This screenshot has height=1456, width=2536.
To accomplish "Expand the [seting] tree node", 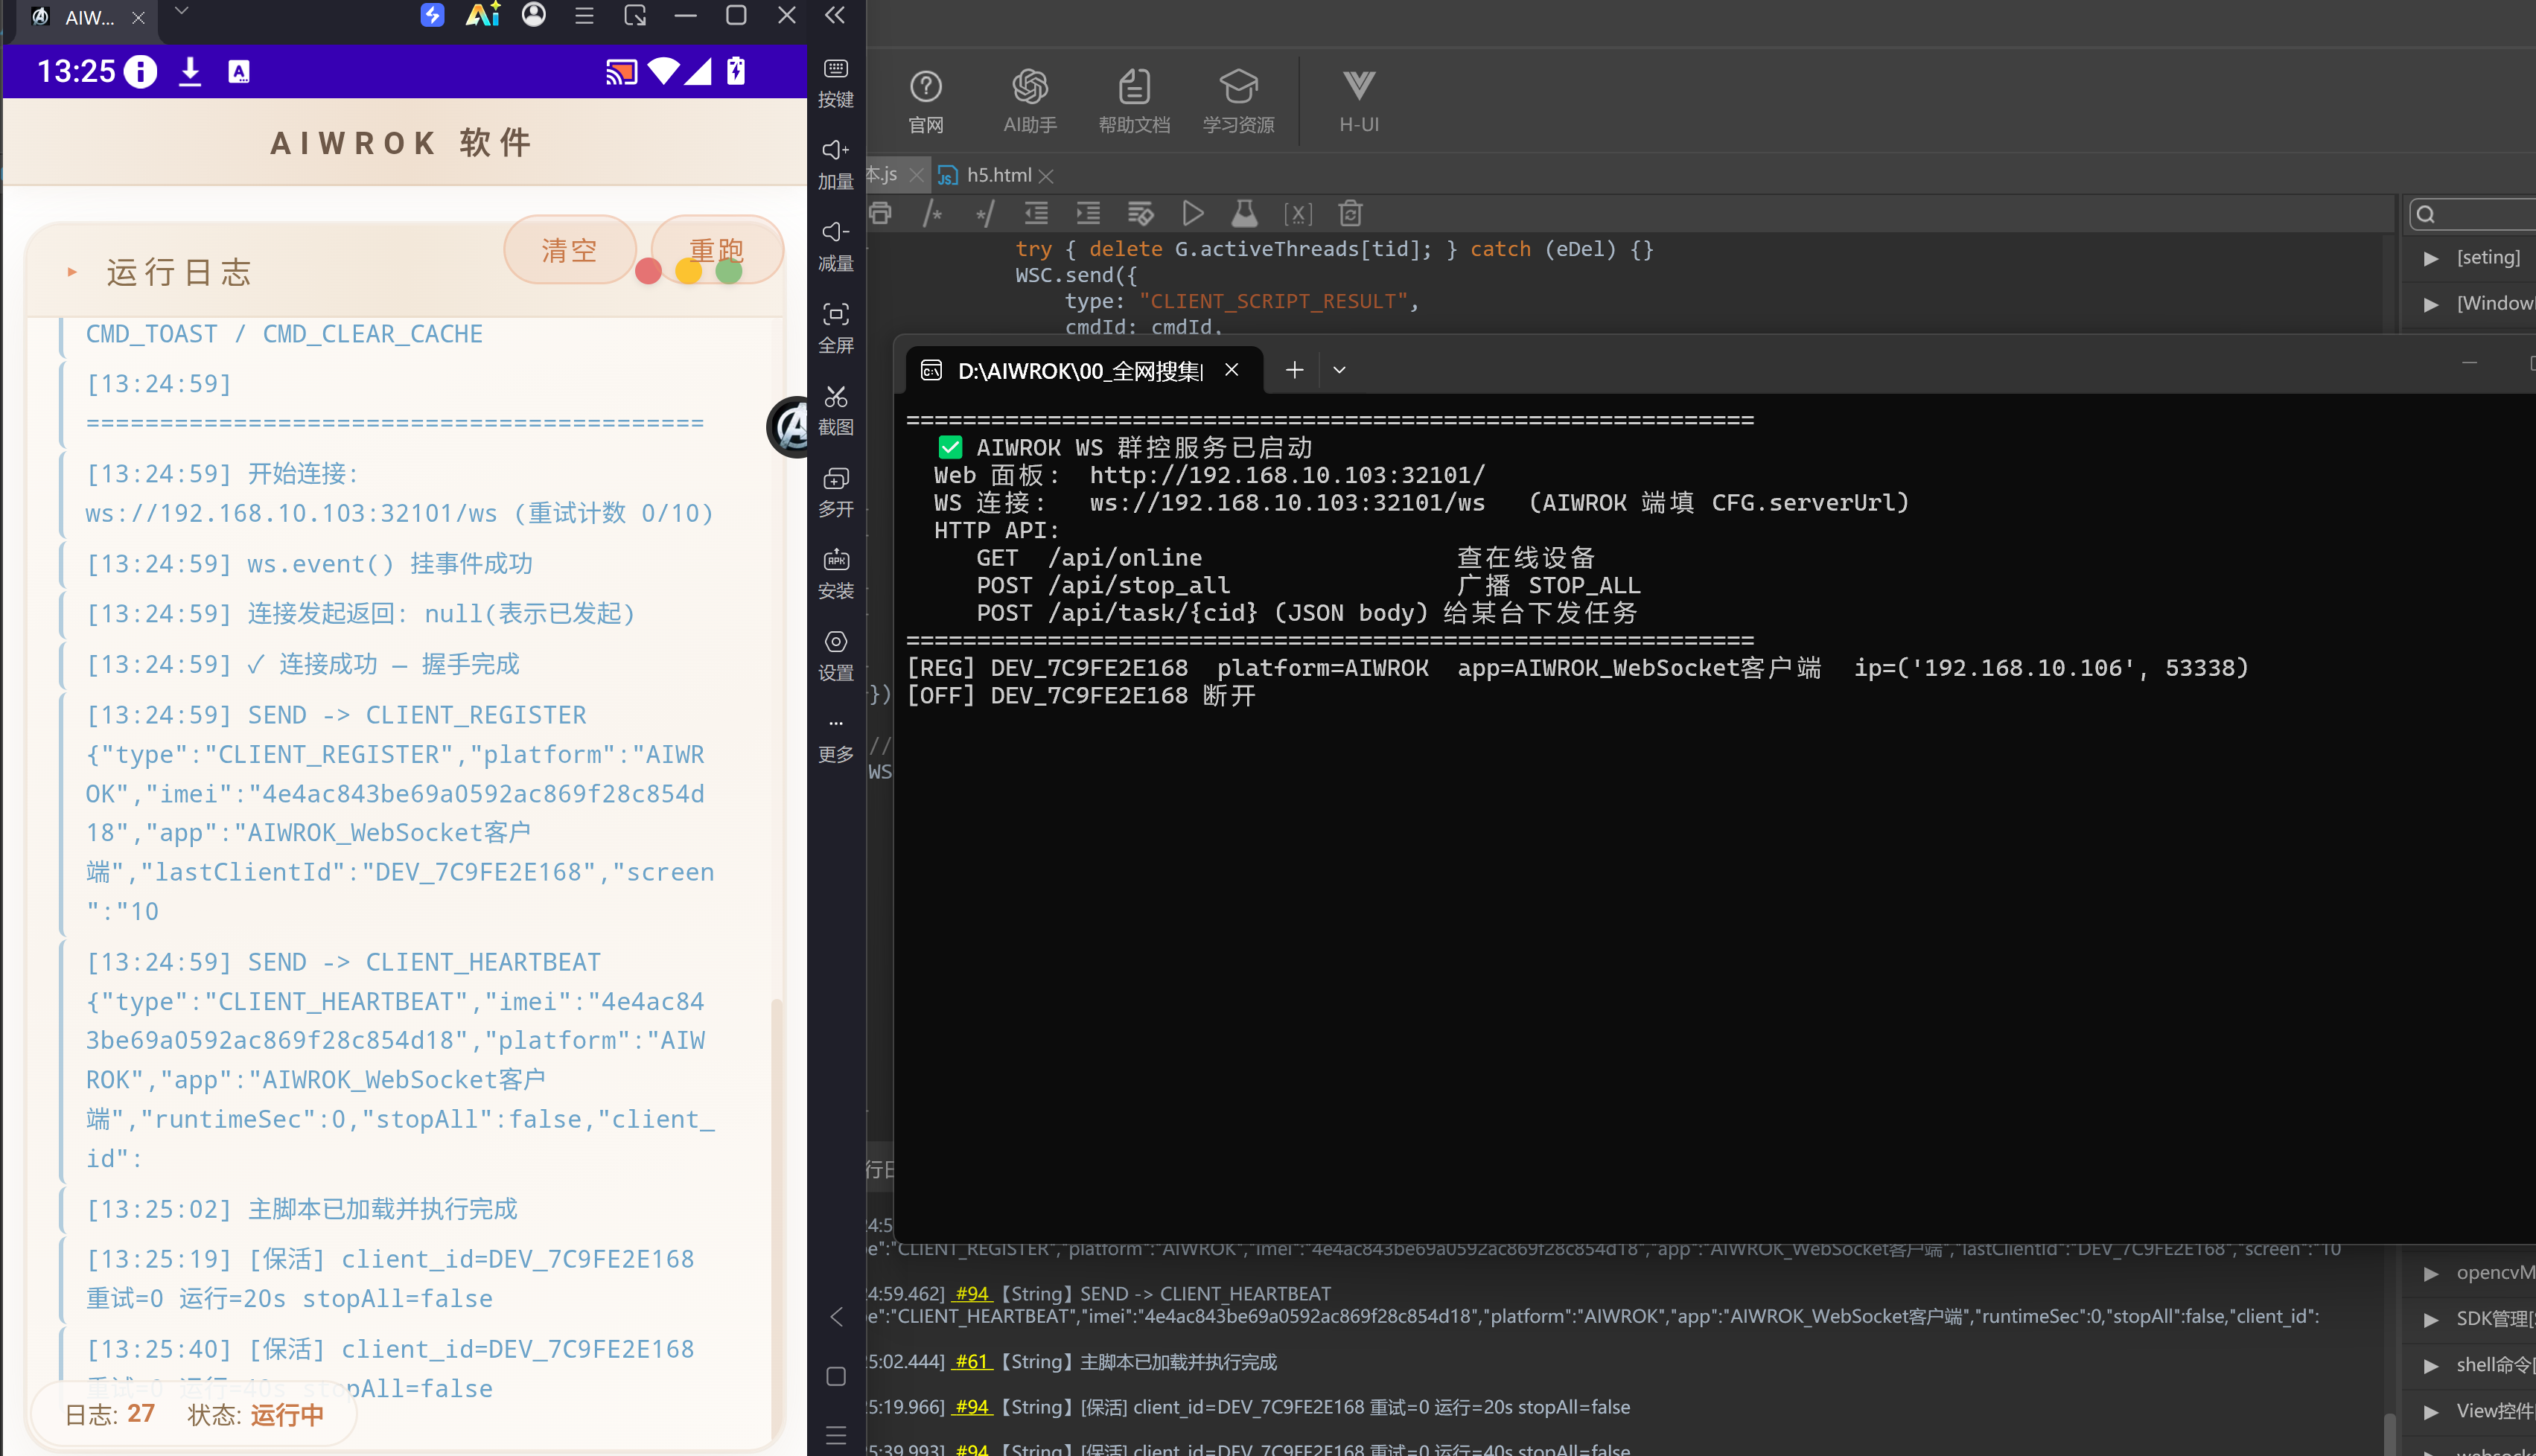I will (2431, 258).
